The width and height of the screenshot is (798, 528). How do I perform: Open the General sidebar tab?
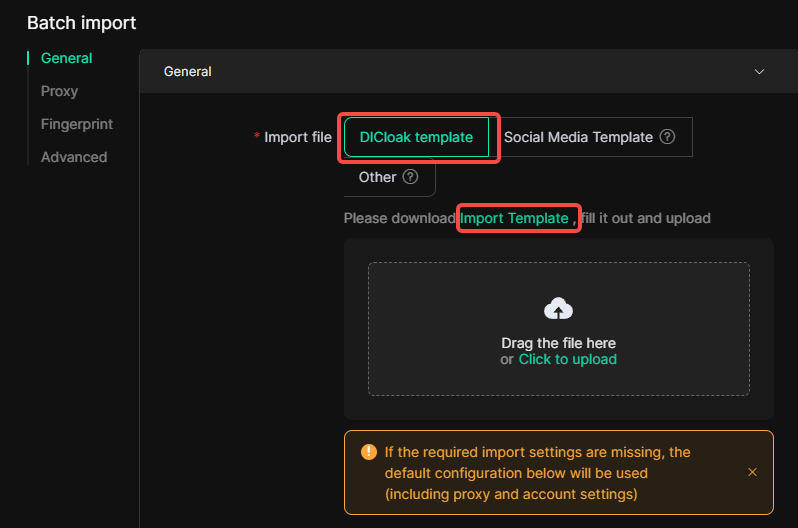pyautogui.click(x=66, y=58)
